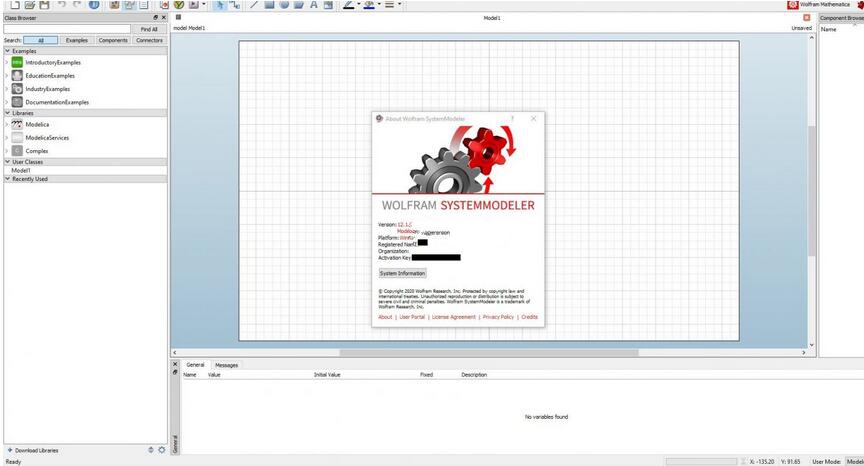Click the System Information button
This screenshot has height=466, width=864.
pyautogui.click(x=402, y=273)
